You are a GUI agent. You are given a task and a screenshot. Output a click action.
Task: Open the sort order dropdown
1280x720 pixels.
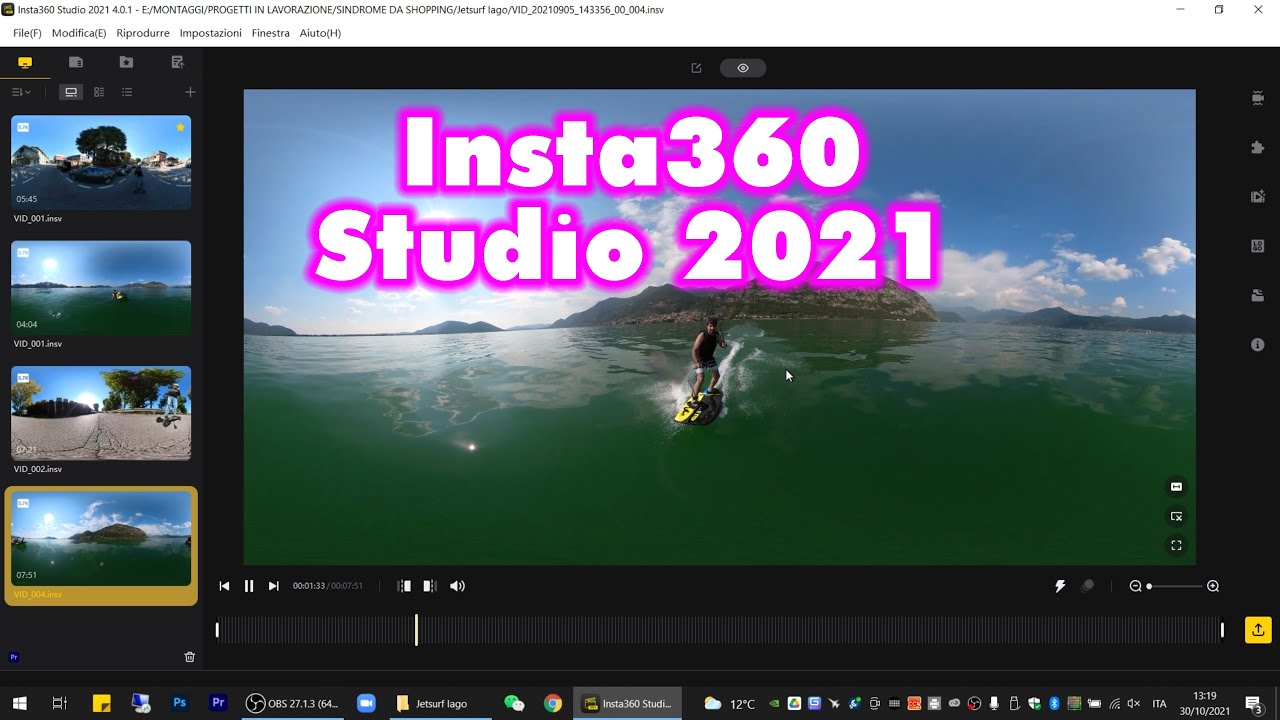point(21,92)
